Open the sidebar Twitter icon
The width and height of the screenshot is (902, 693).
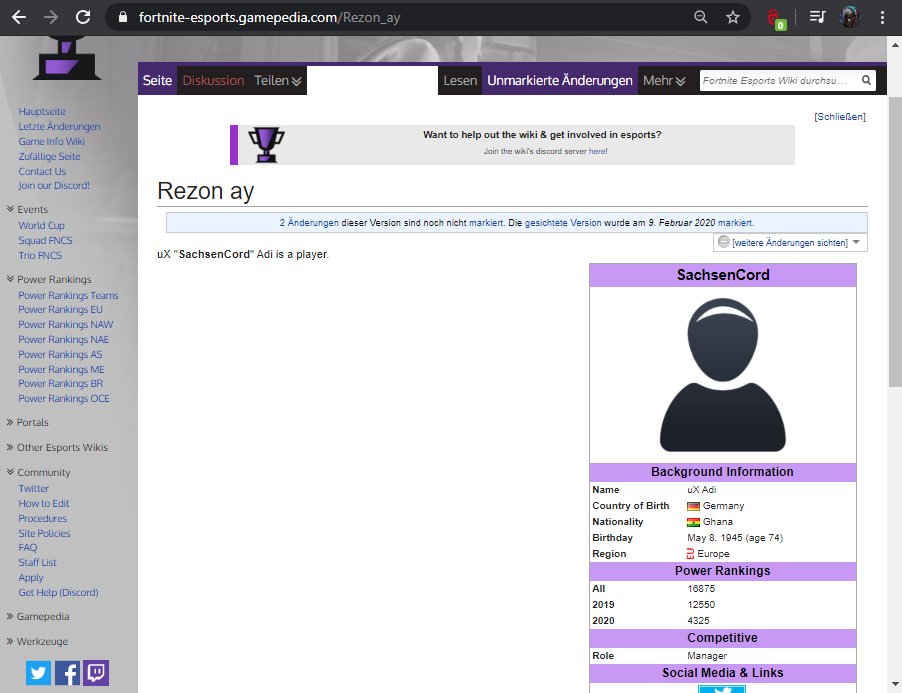point(38,673)
